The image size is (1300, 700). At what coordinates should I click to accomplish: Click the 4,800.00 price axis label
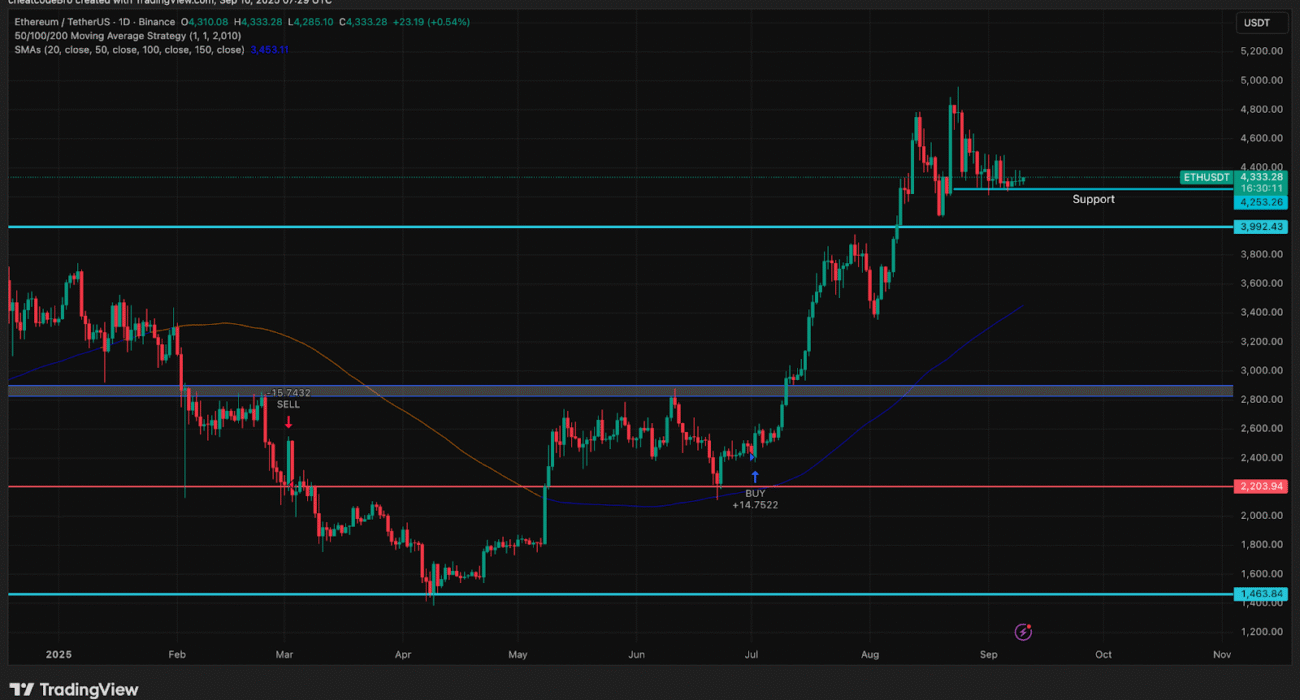(1263, 109)
